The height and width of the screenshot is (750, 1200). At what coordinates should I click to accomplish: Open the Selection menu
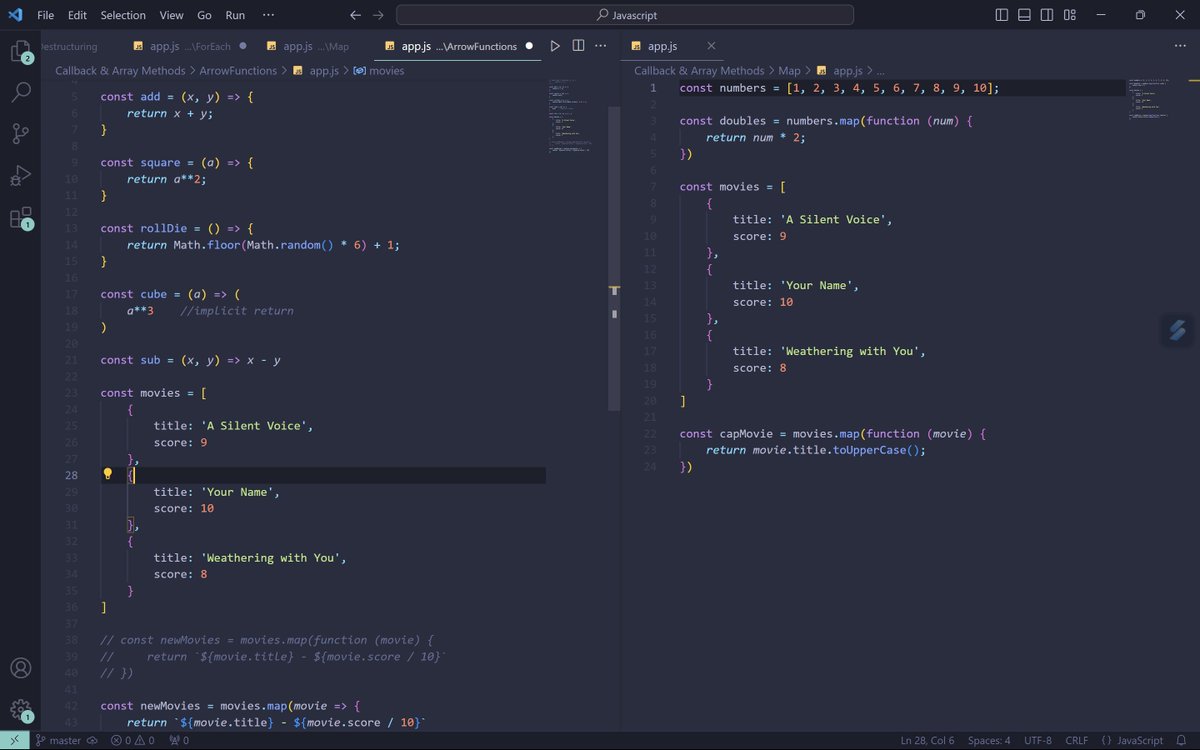click(123, 15)
